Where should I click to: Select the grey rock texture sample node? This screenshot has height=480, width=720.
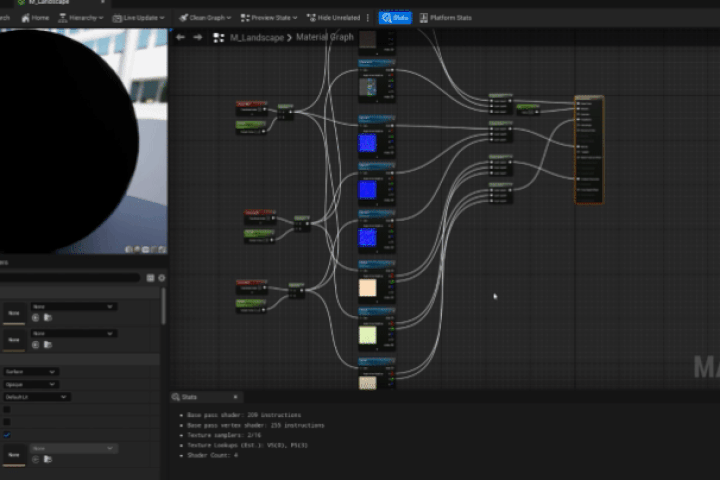click(x=377, y=81)
